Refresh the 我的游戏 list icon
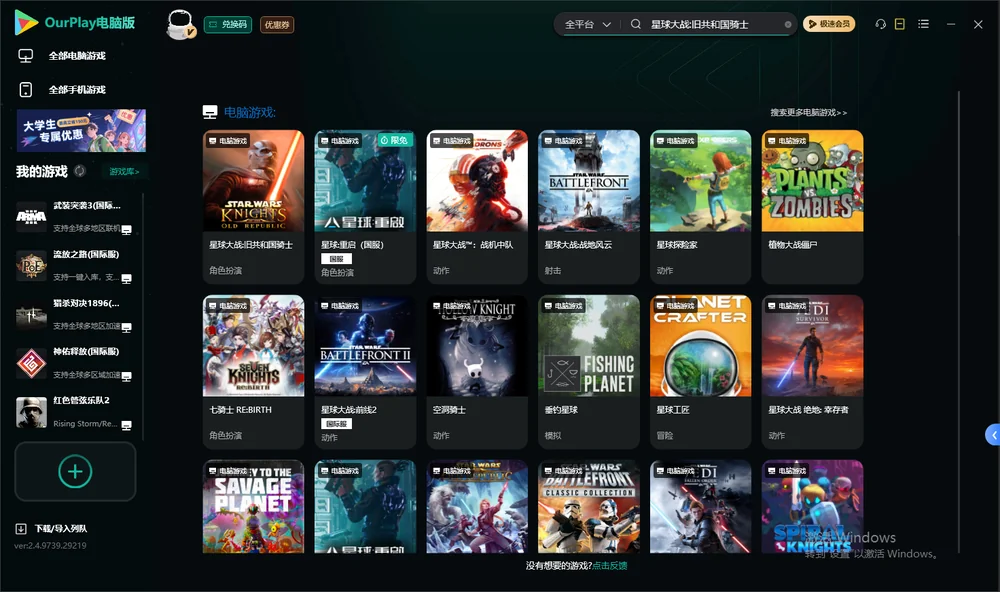Screen dimensions: 1000x592 click(x=80, y=171)
